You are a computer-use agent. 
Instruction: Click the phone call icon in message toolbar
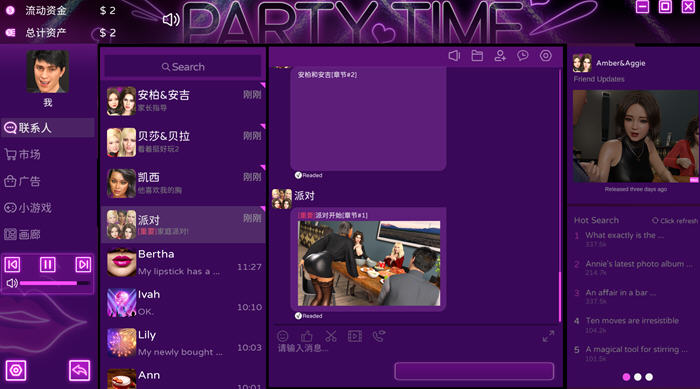click(x=379, y=336)
